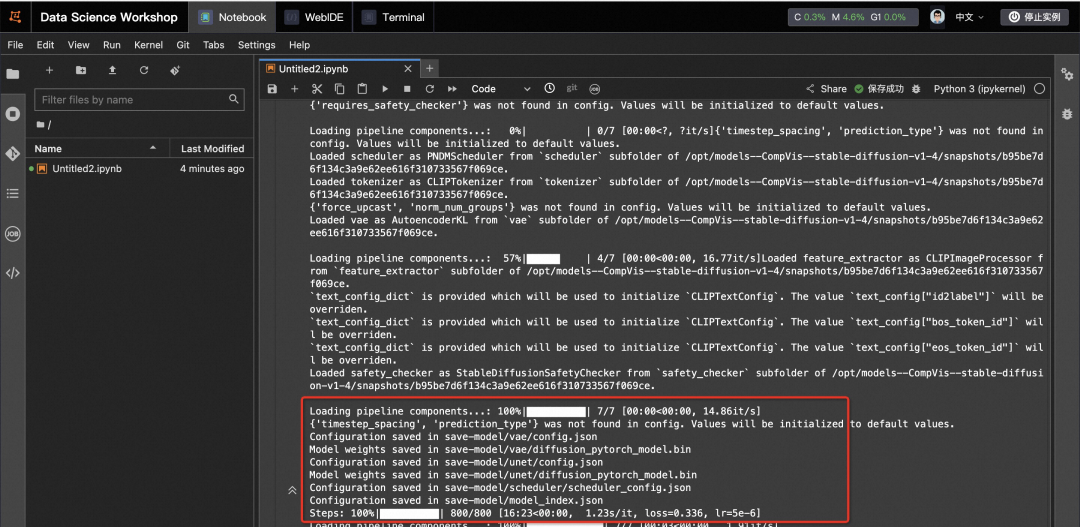Switch to the Notebook tab
This screenshot has height=527, width=1080.
click(232, 17)
